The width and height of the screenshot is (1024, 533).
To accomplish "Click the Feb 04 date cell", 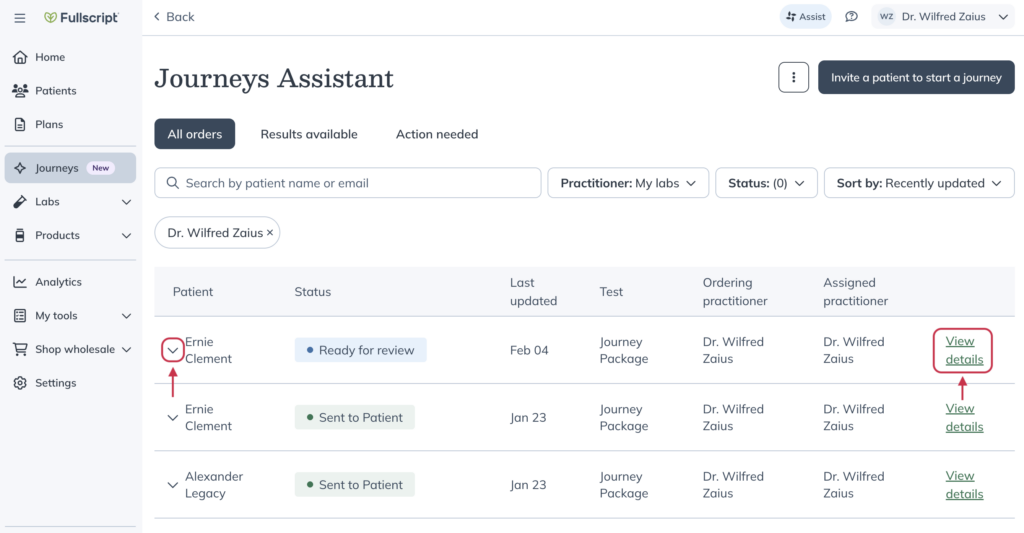I will pos(529,350).
